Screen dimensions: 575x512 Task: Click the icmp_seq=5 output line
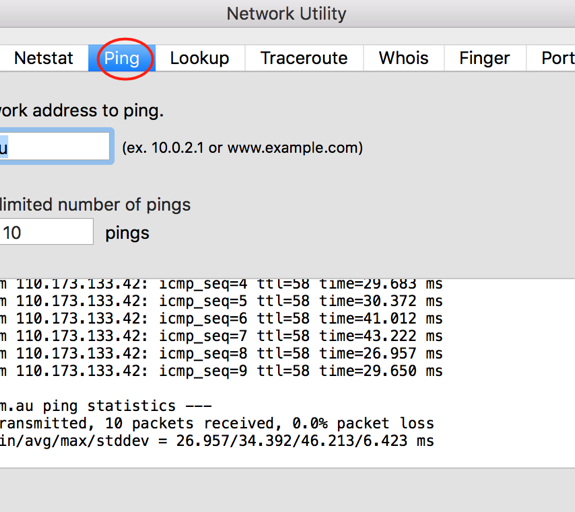pos(221,301)
